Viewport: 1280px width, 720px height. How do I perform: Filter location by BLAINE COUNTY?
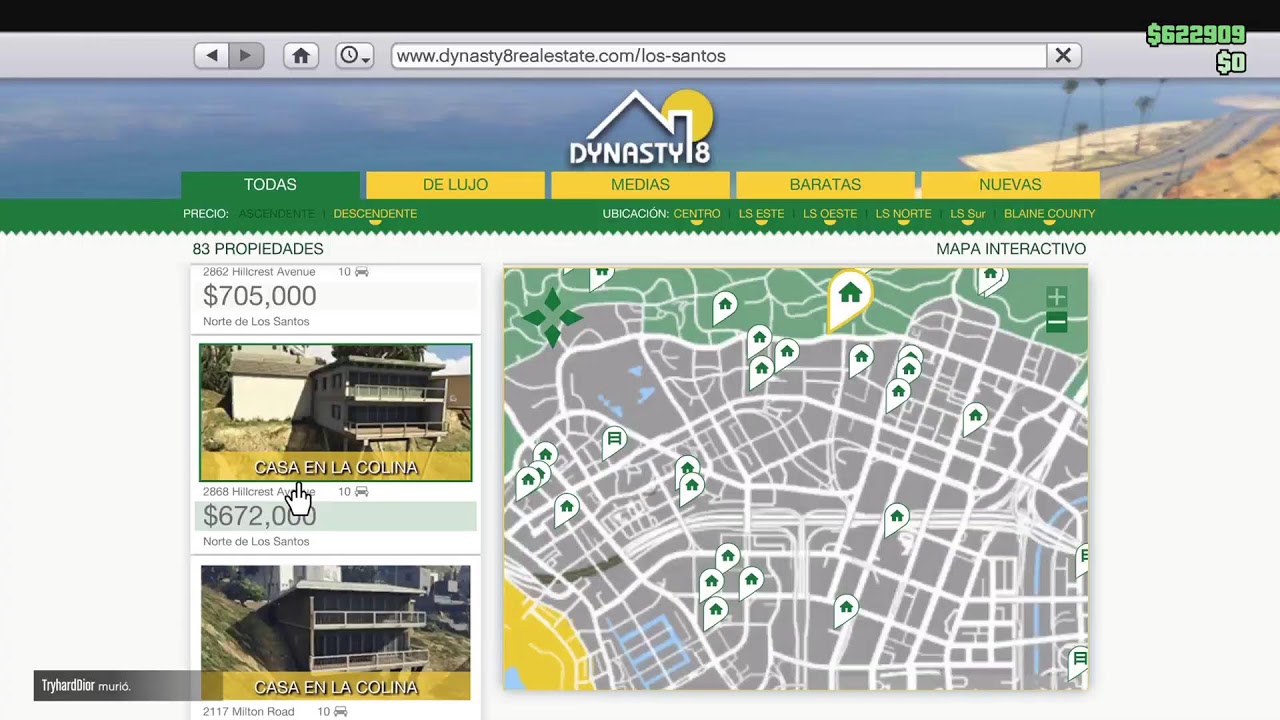click(x=1050, y=214)
